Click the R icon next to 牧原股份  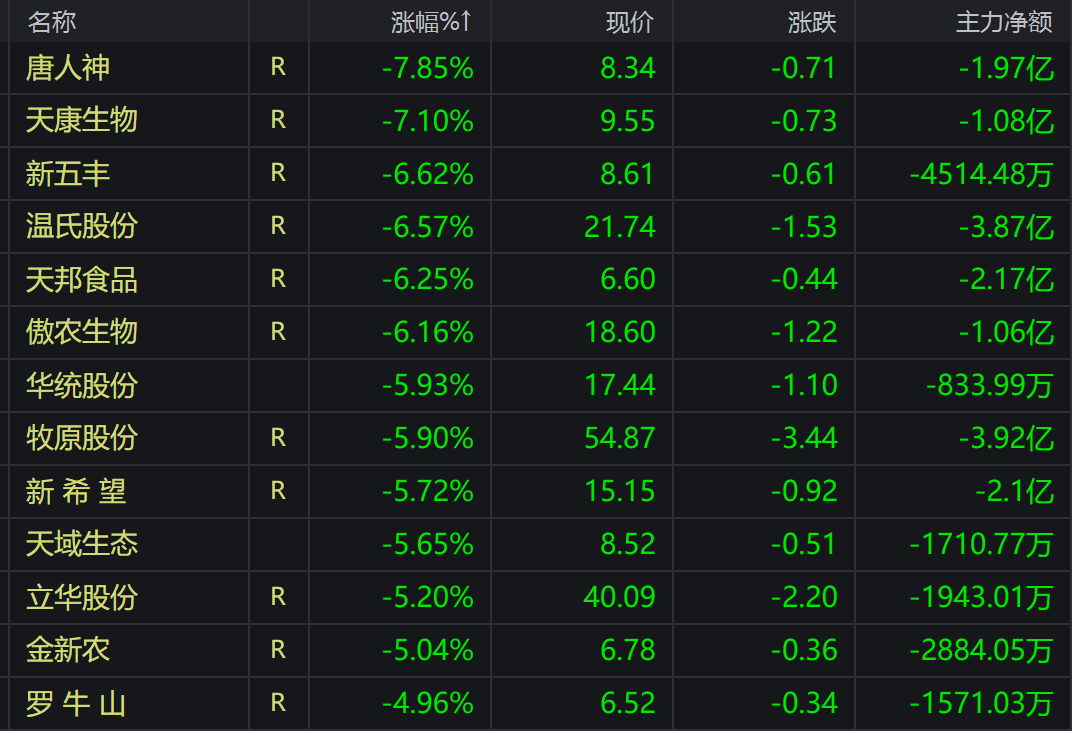278,437
